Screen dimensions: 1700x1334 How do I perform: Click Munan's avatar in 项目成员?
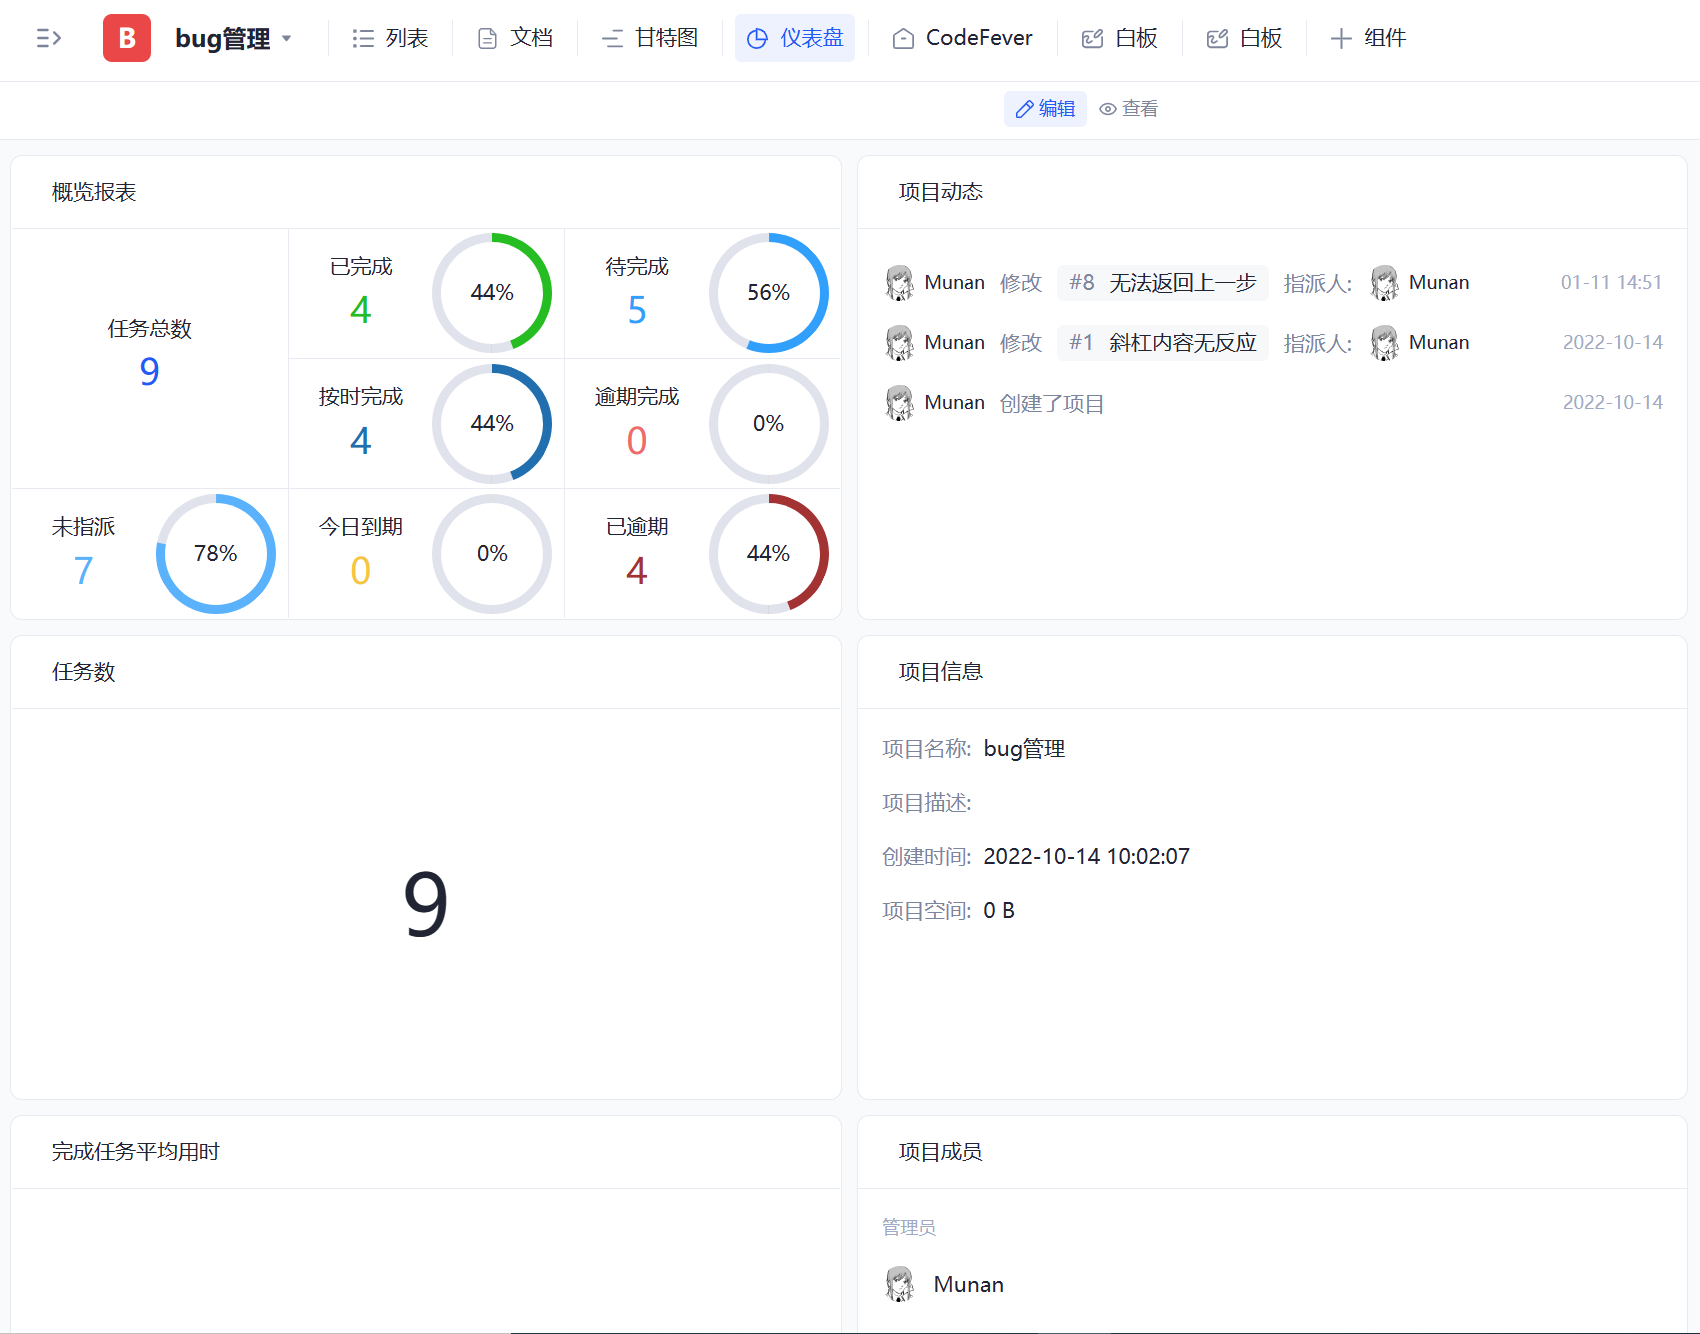[x=900, y=1284]
